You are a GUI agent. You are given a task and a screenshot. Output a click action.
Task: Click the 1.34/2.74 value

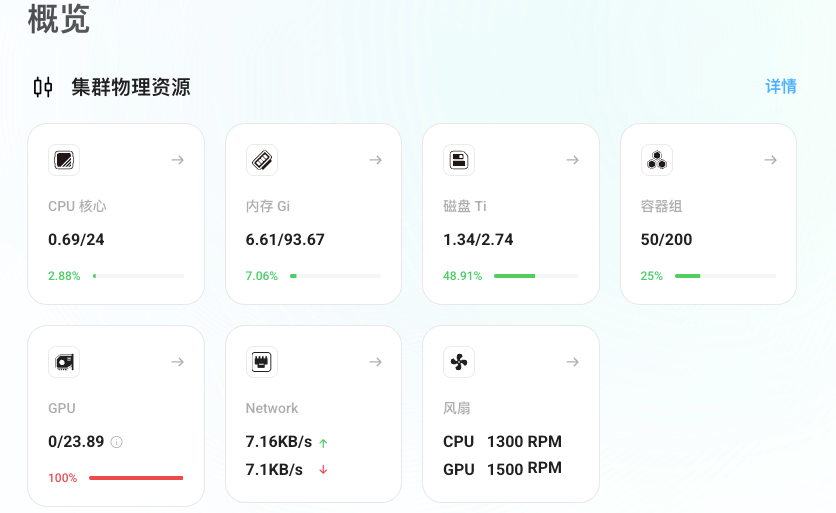(478, 239)
